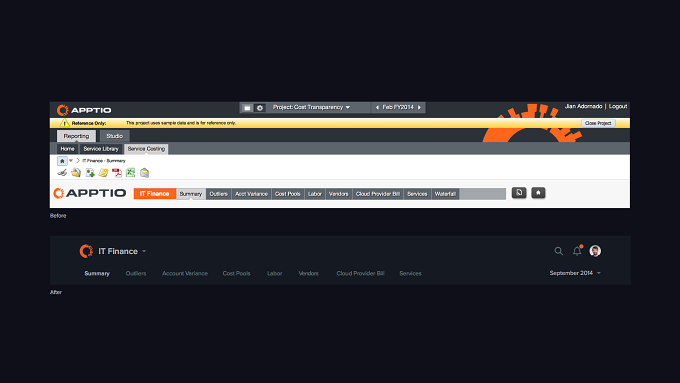This screenshot has height=383, width=680.
Task: Click the notification bell icon
Action: pos(577,251)
